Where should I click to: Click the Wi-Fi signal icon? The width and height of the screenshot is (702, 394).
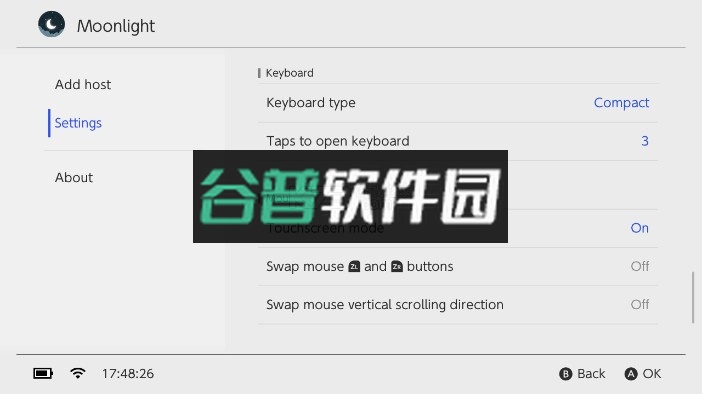coord(78,373)
